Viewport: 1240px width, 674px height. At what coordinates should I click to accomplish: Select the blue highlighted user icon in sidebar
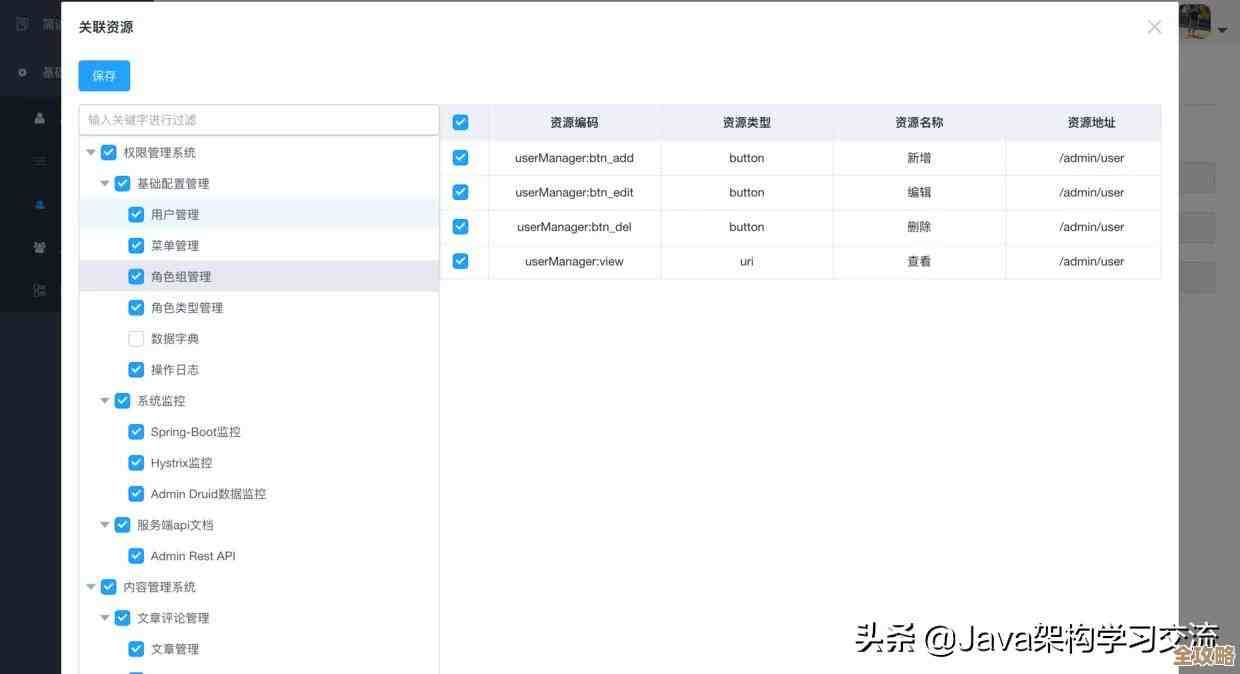(38, 205)
